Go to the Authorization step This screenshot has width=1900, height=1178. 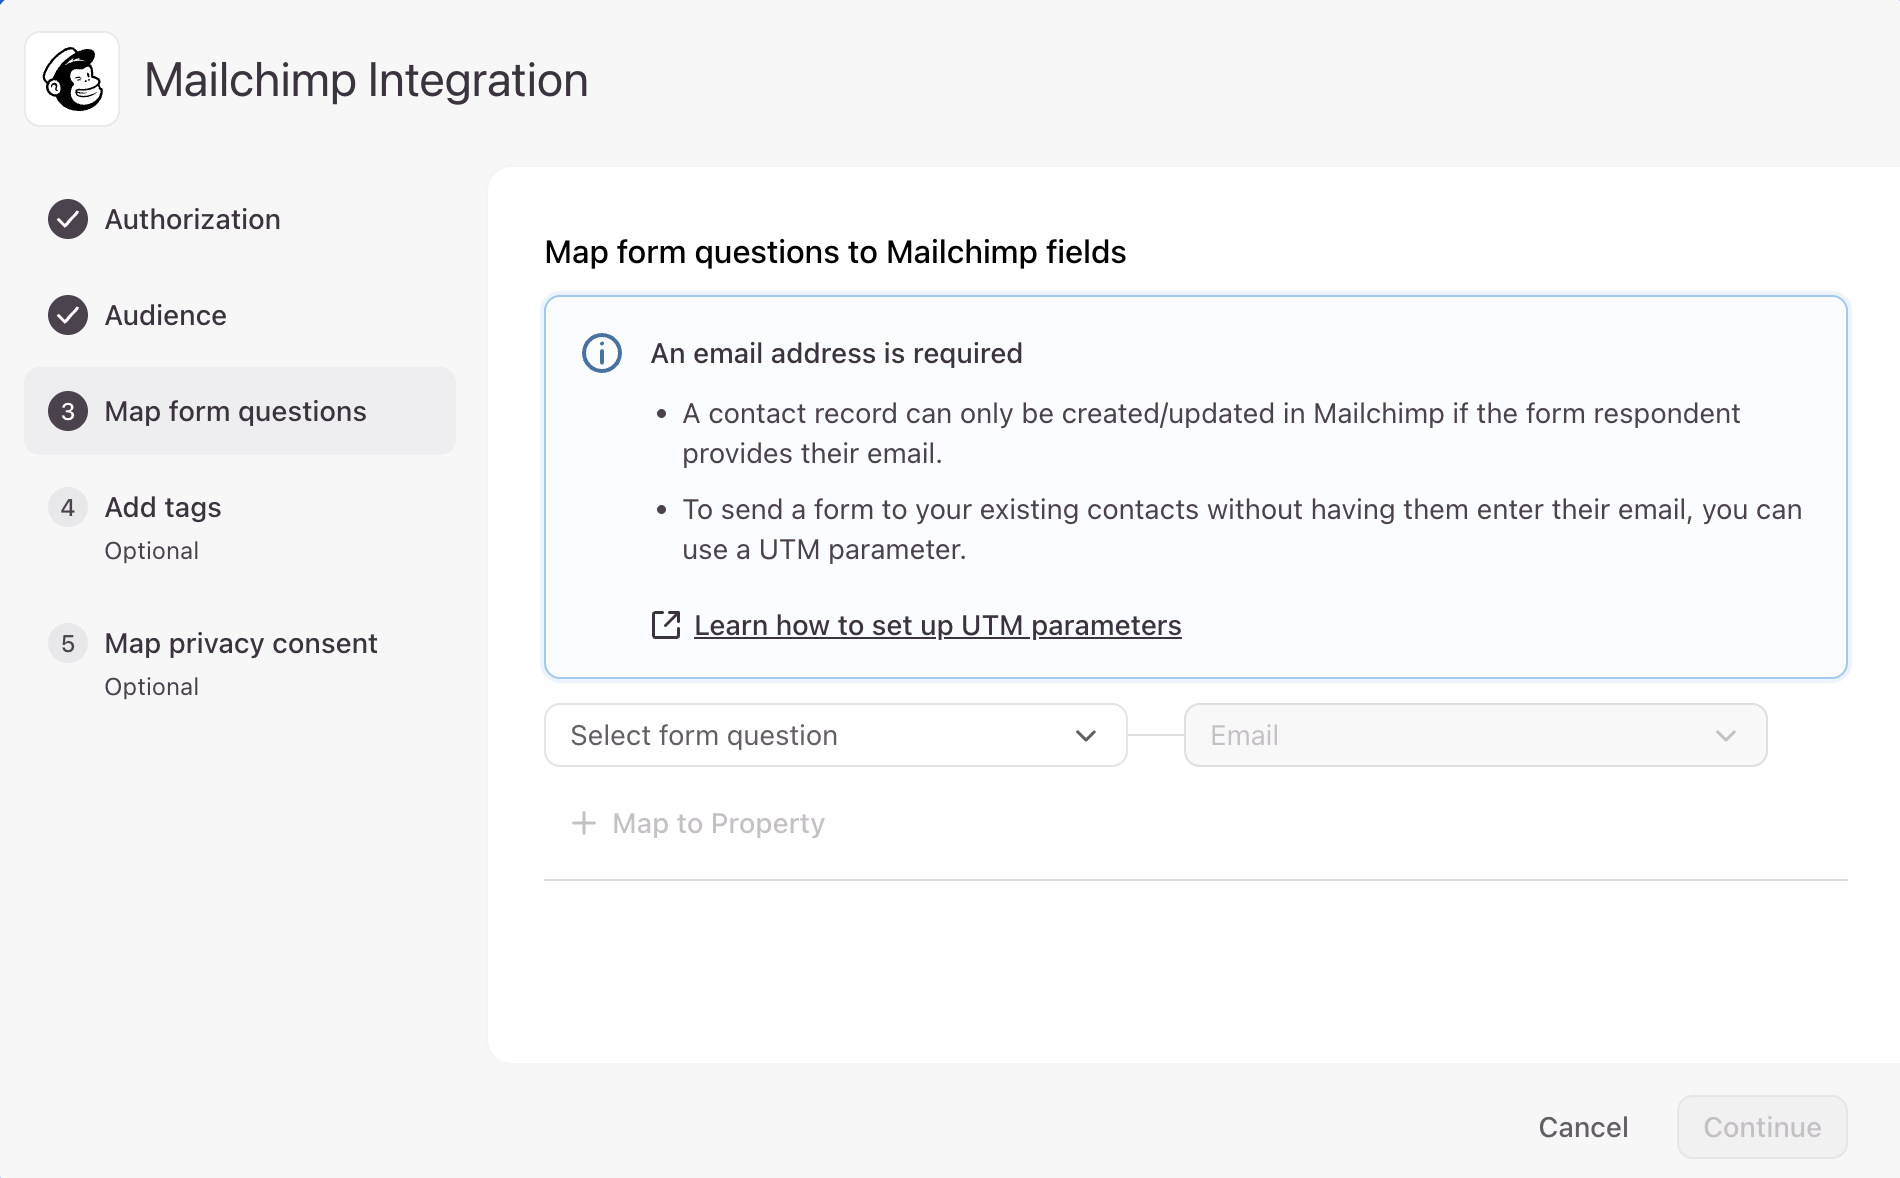click(x=240, y=219)
